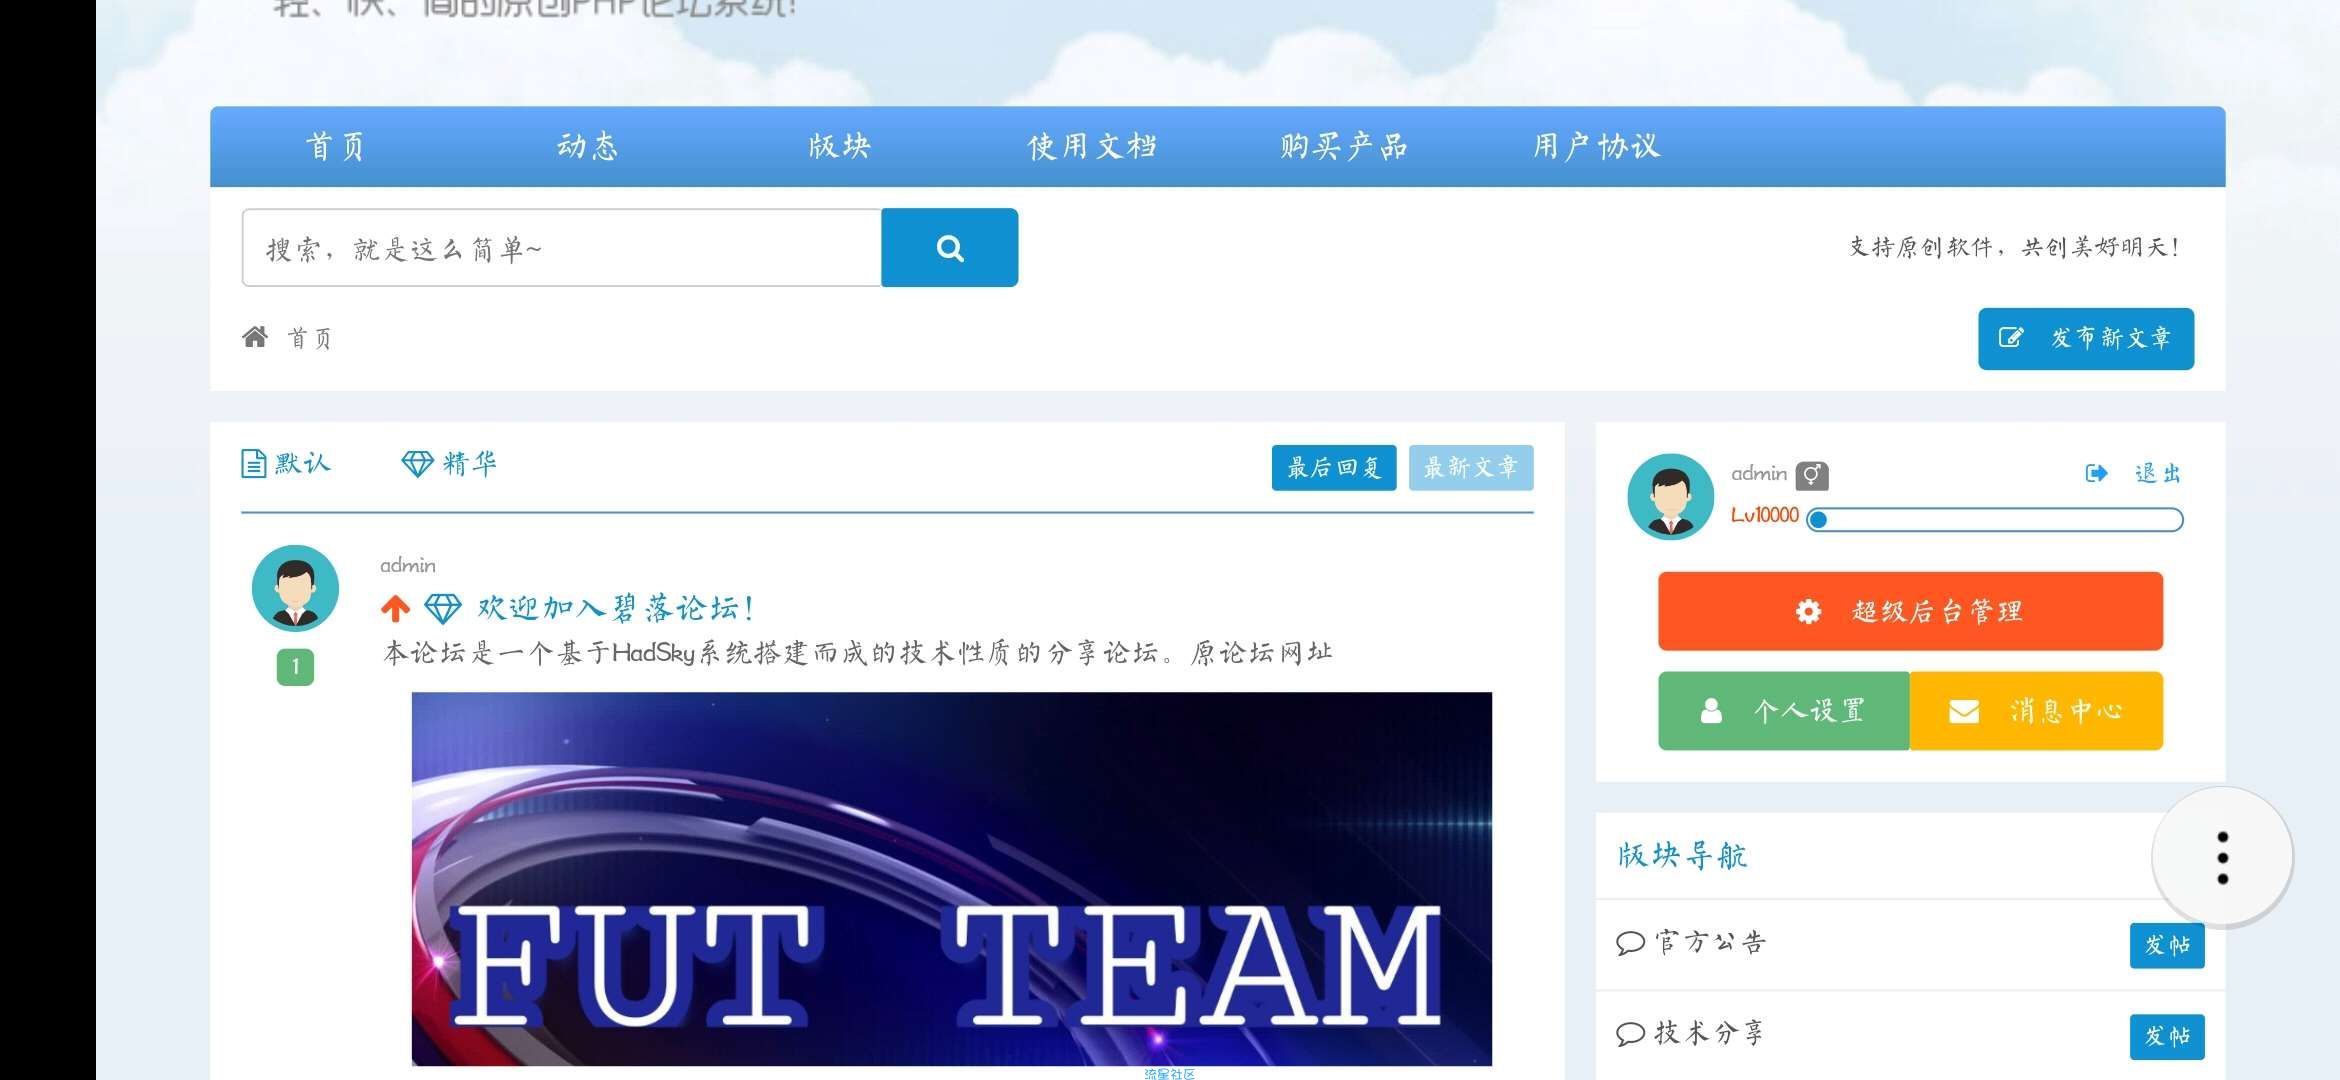The width and height of the screenshot is (2340, 1080).
Task: Switch sorting to 最新文章
Action: pyautogui.click(x=1470, y=468)
